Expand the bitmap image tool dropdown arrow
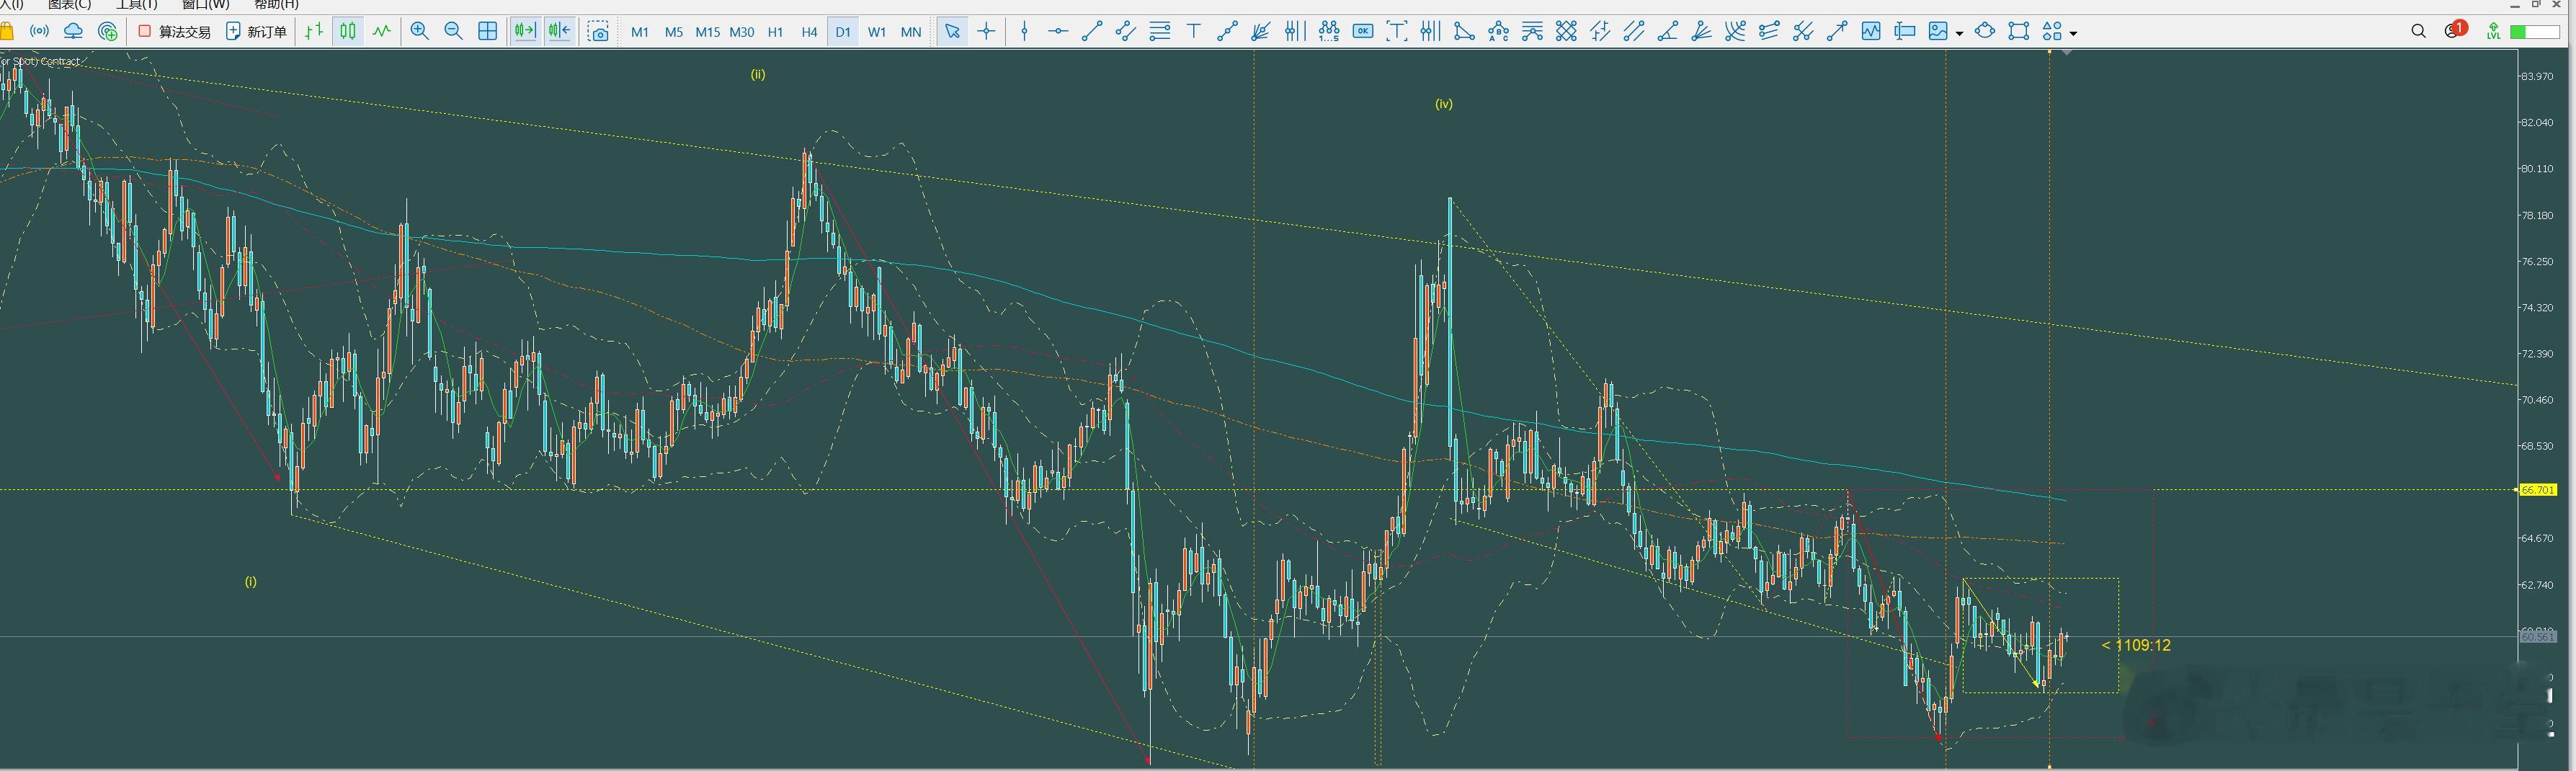Viewport: 2576px width, 771px height. [1959, 33]
